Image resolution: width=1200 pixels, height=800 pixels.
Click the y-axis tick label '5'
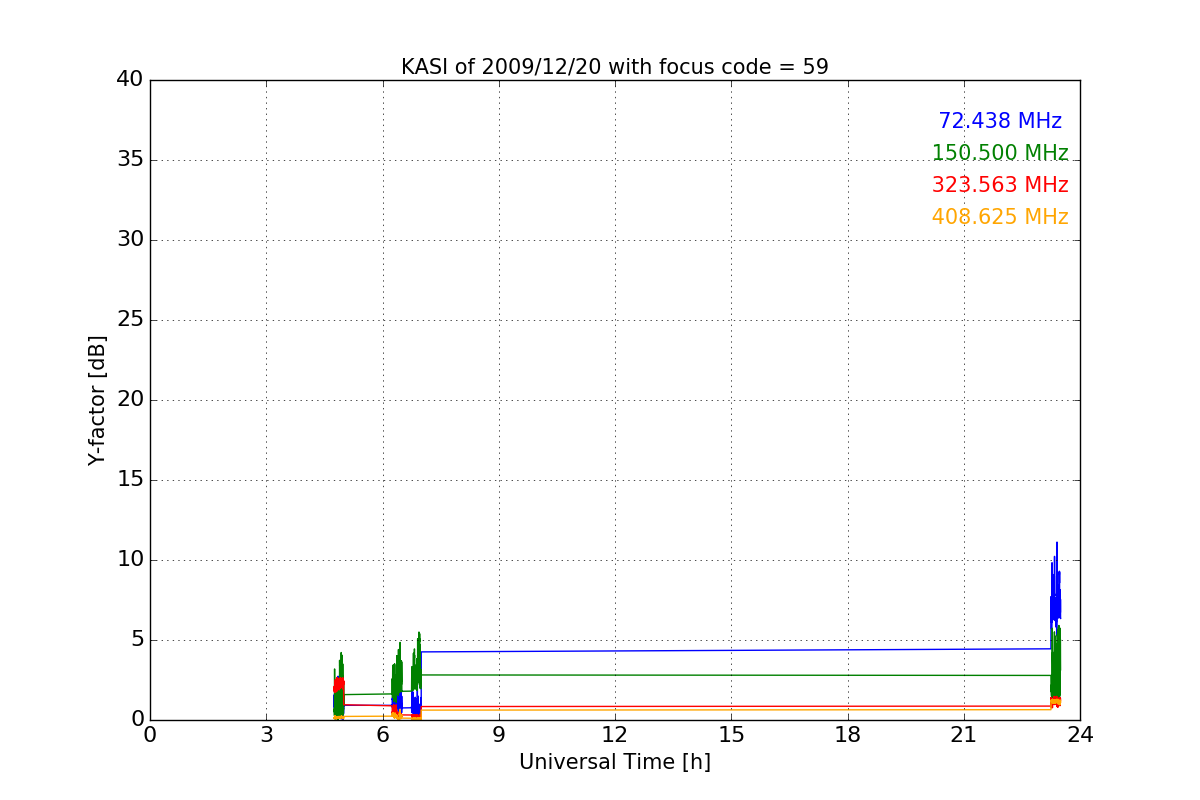(136, 640)
